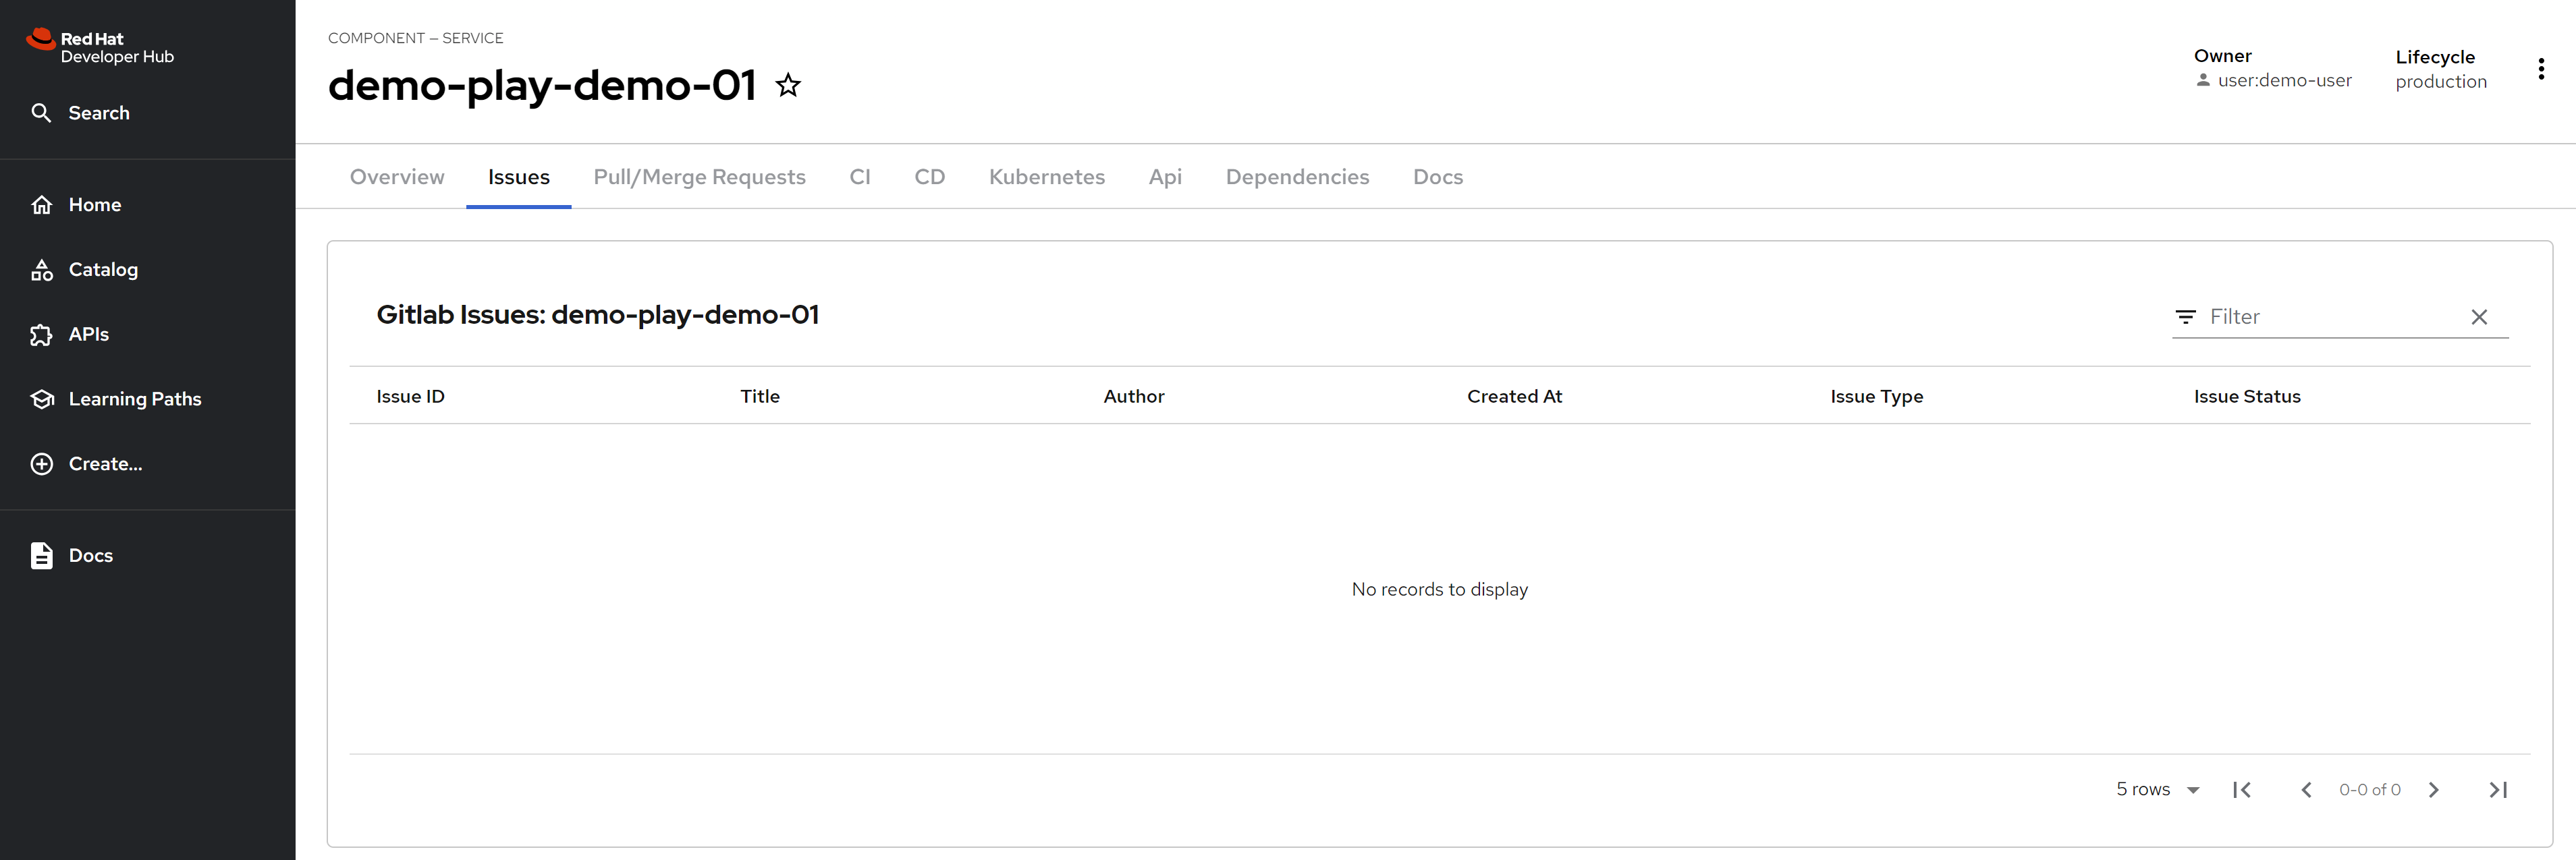Click the Red Hat Developer Hub logo
The height and width of the screenshot is (860, 2576).
pyautogui.click(x=100, y=47)
